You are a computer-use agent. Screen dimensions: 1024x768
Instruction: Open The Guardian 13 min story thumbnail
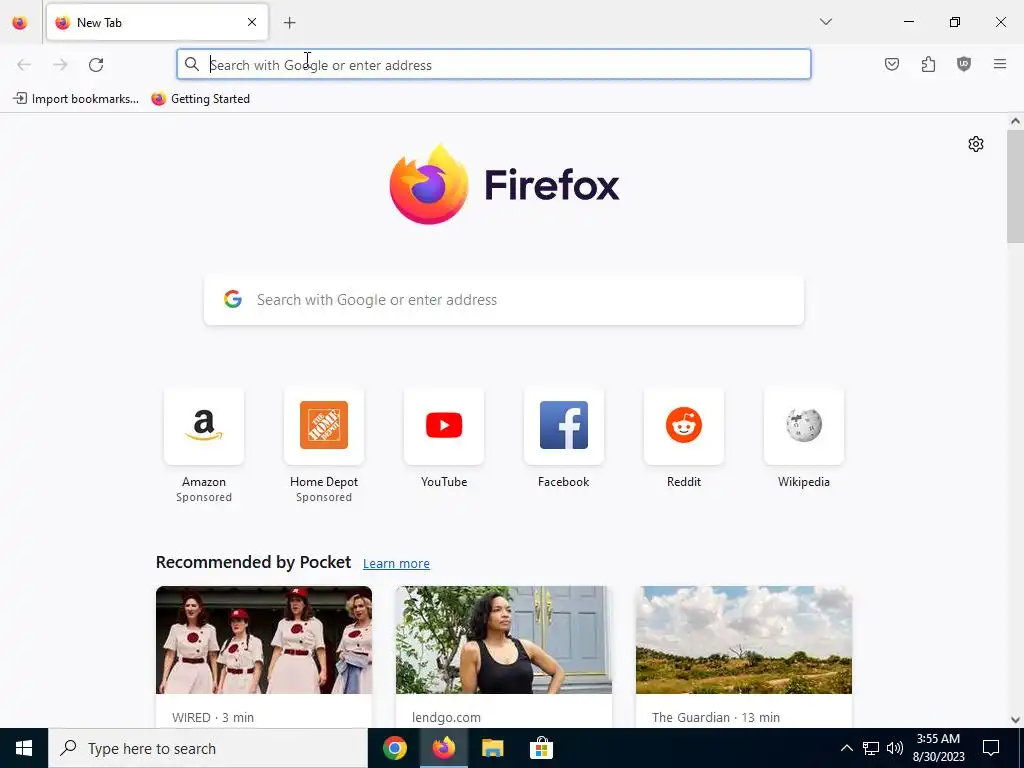pyautogui.click(x=744, y=640)
